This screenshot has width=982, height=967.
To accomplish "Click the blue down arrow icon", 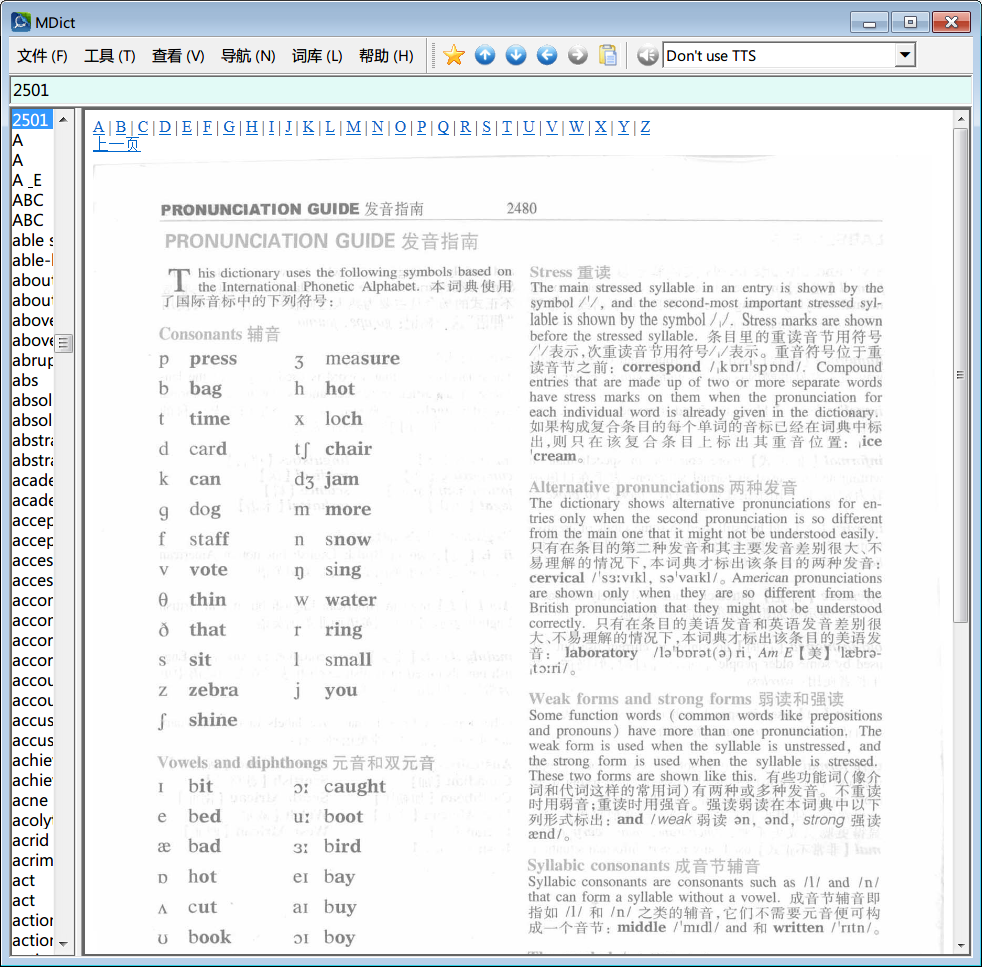I will (x=515, y=56).
